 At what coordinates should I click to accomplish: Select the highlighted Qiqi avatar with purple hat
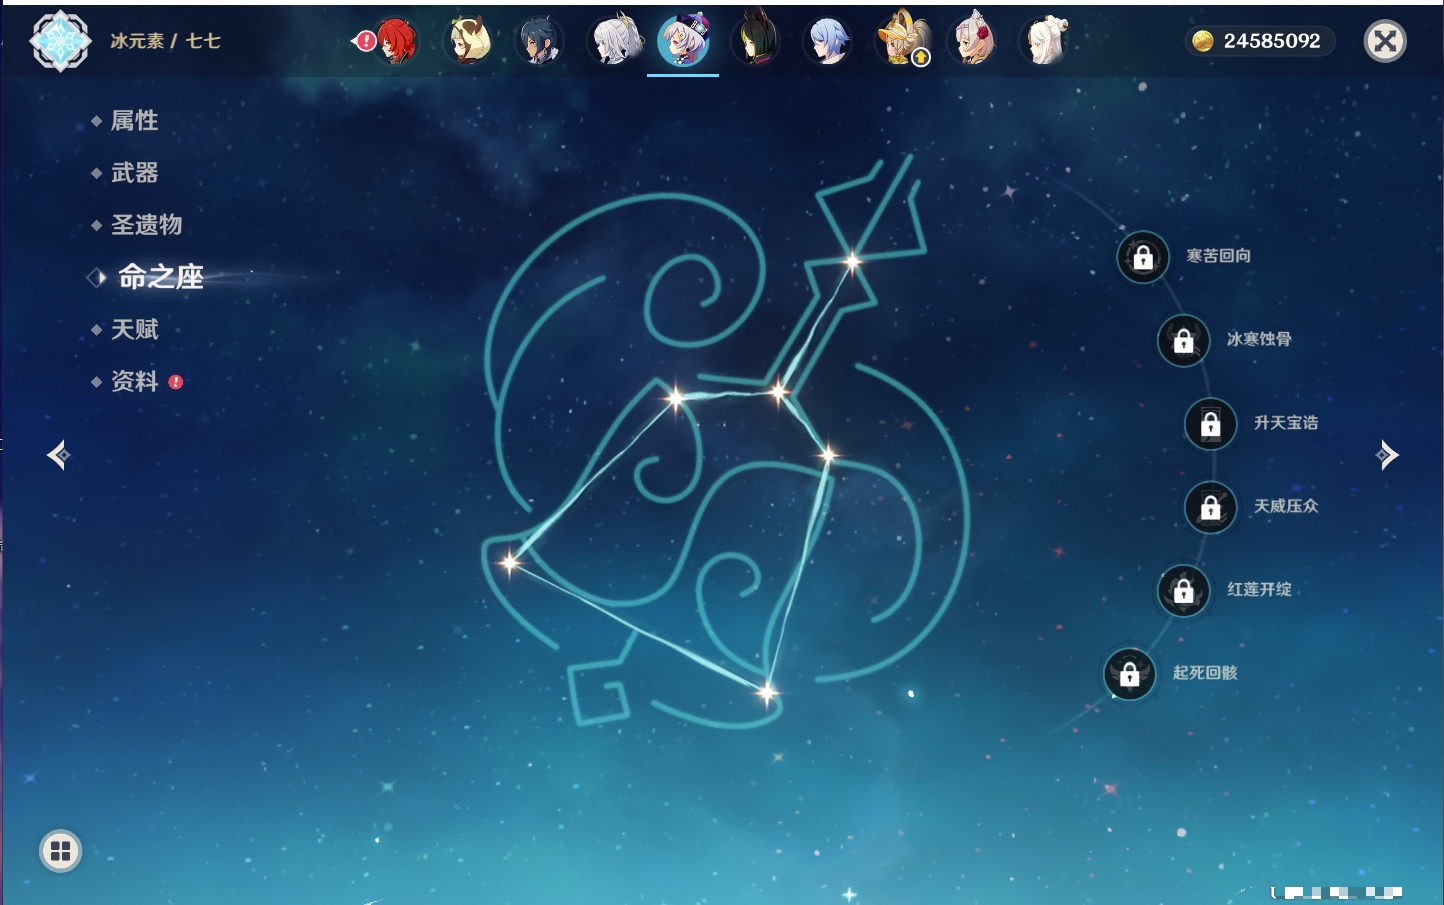pyautogui.click(x=683, y=41)
